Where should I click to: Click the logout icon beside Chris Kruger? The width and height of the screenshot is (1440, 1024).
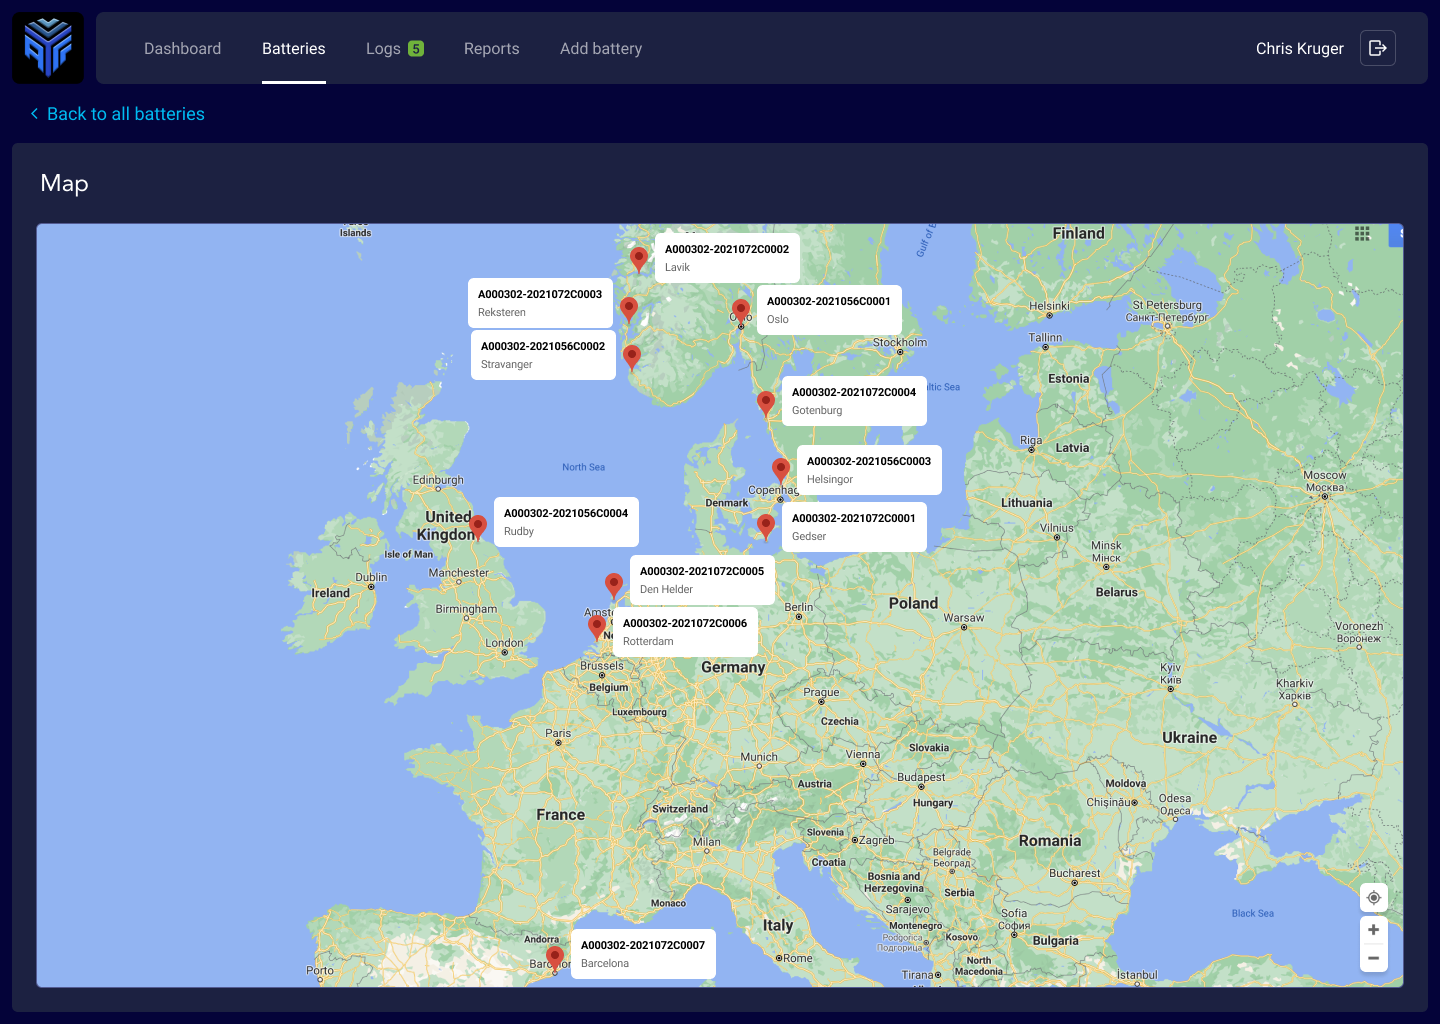pos(1377,48)
